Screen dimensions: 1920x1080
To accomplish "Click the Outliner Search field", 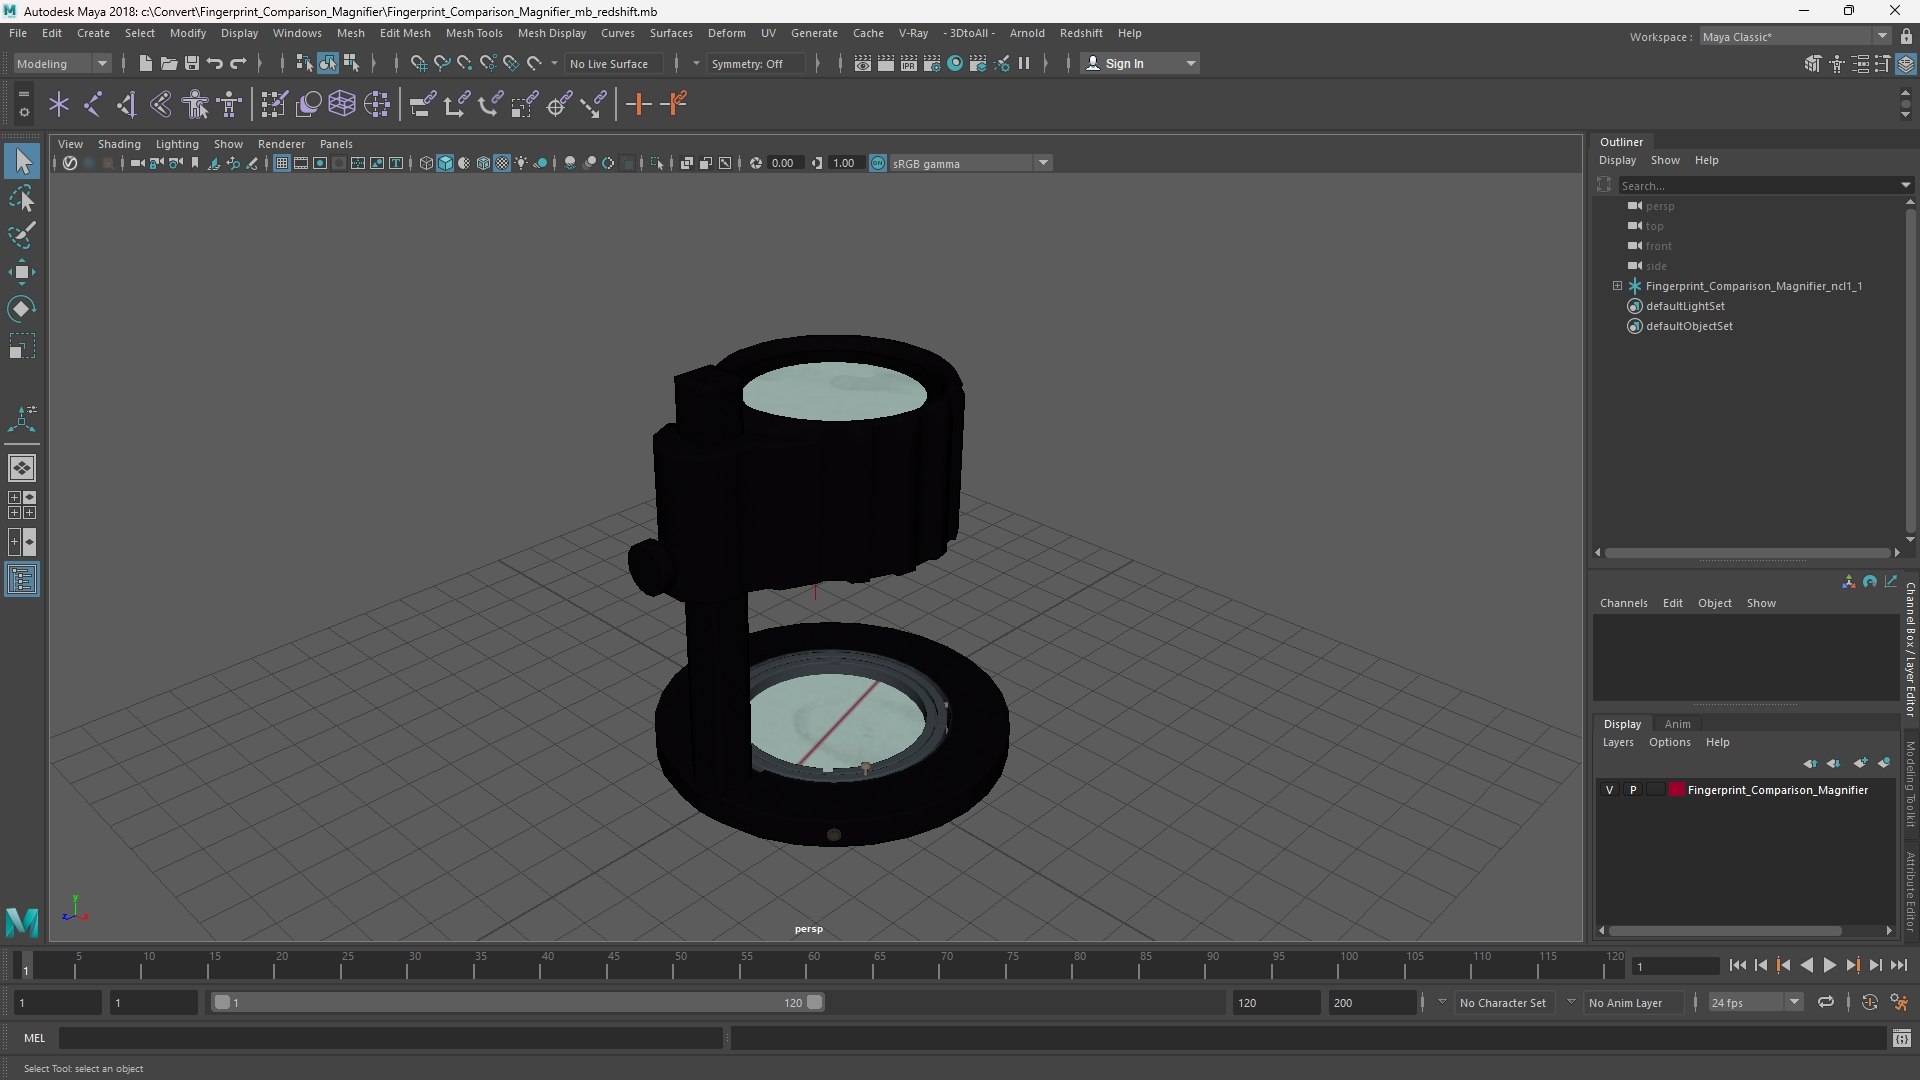I will click(x=1760, y=185).
